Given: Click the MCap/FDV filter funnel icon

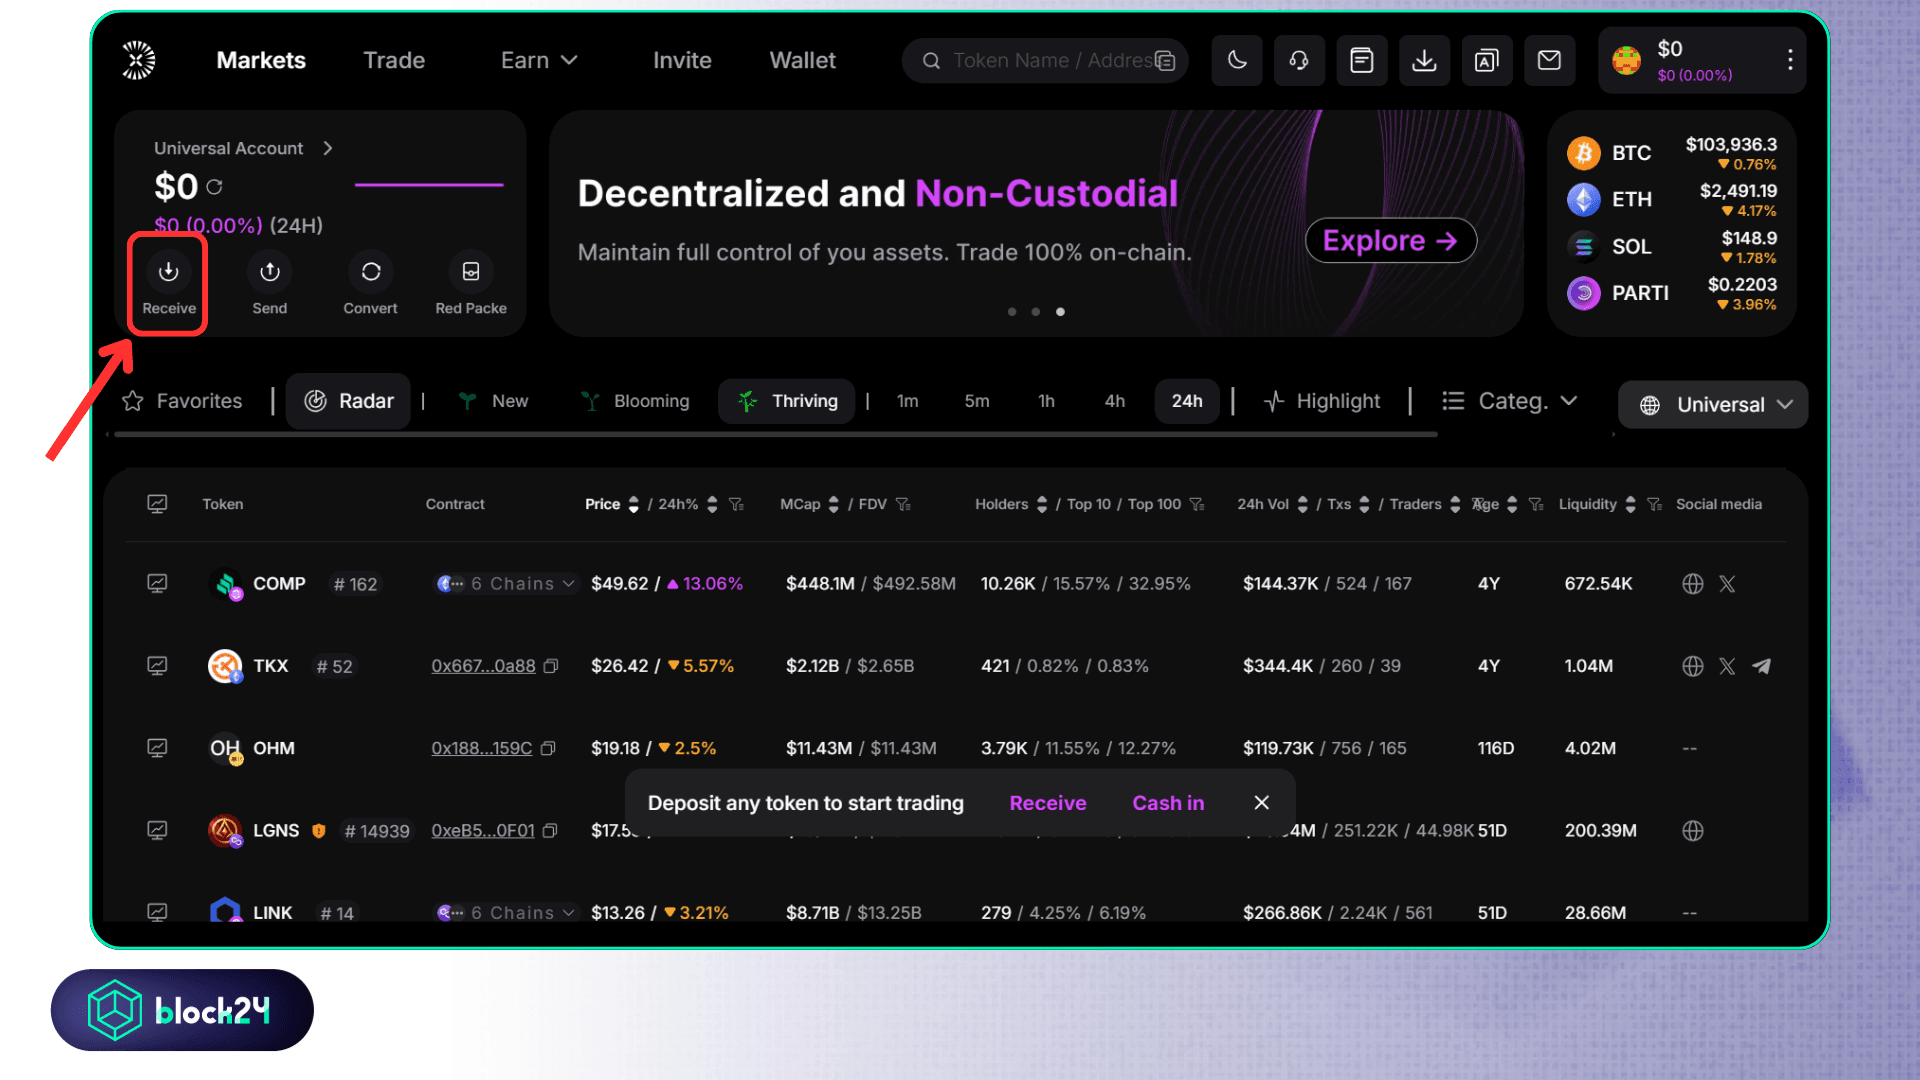Looking at the screenshot, I should 903,505.
